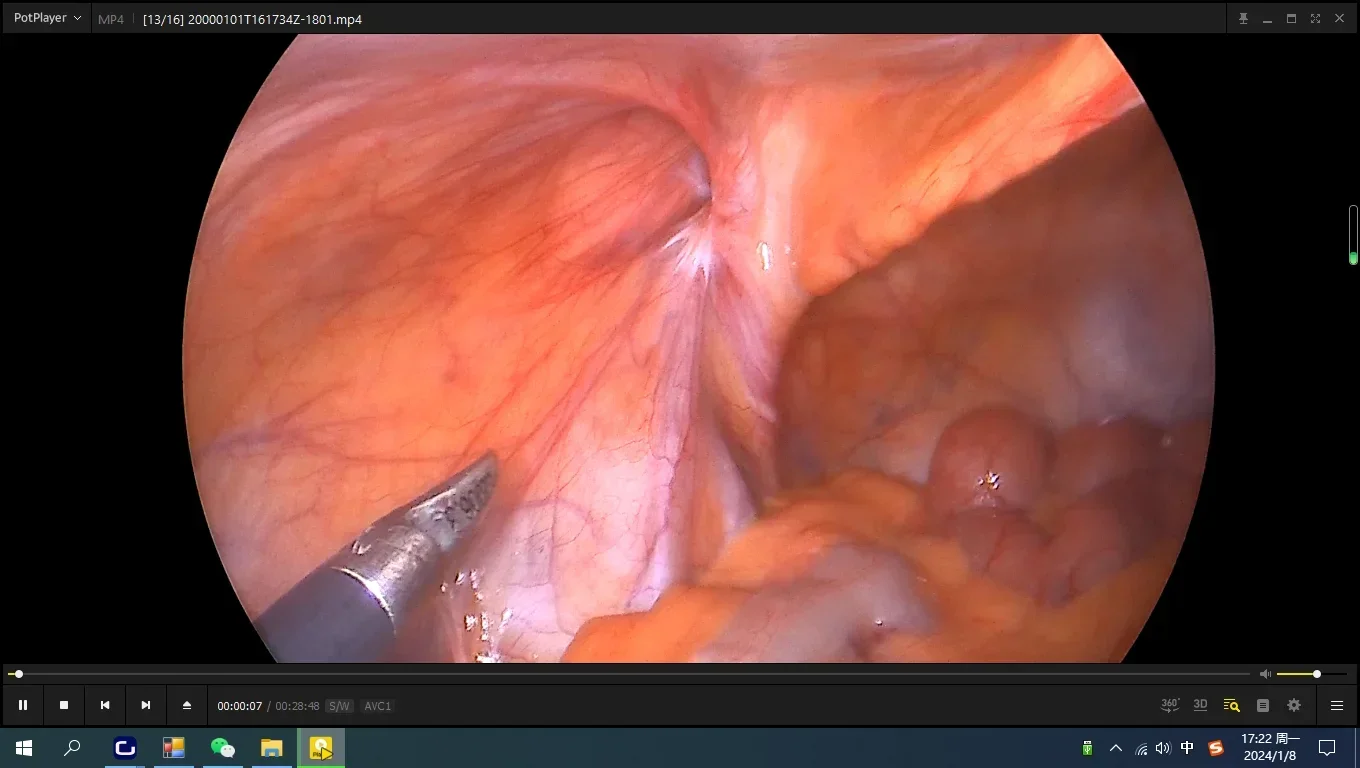Screen dimensions: 1360x768
Task: Click the volume slider track
Action: point(1300,674)
